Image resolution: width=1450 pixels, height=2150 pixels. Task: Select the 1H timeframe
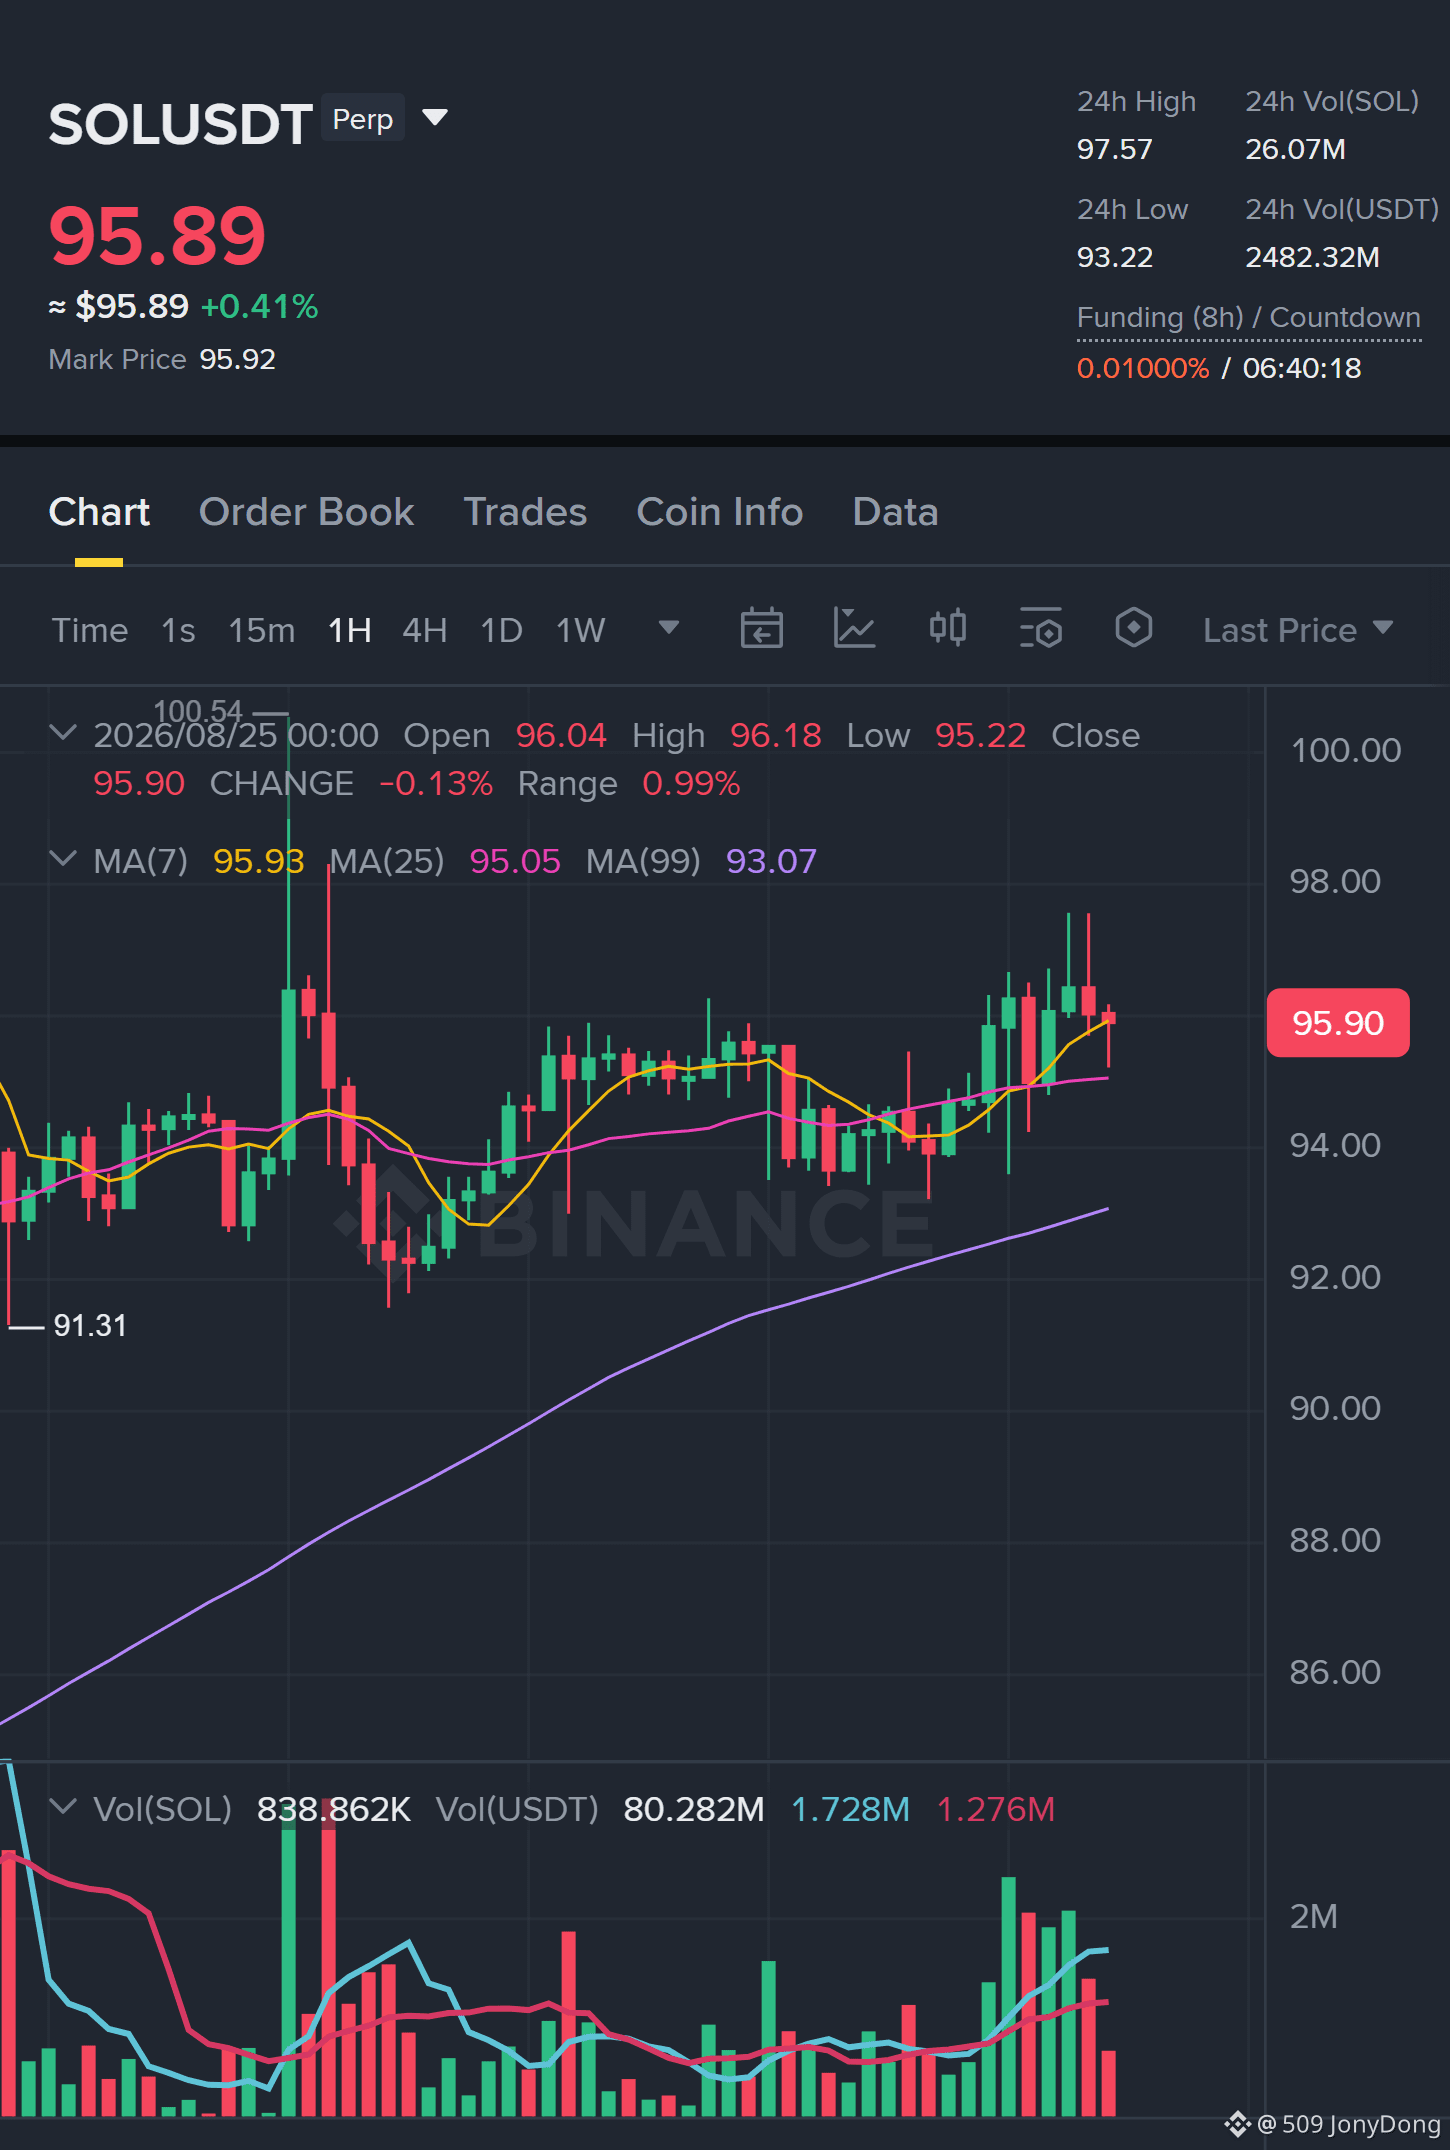click(x=350, y=630)
